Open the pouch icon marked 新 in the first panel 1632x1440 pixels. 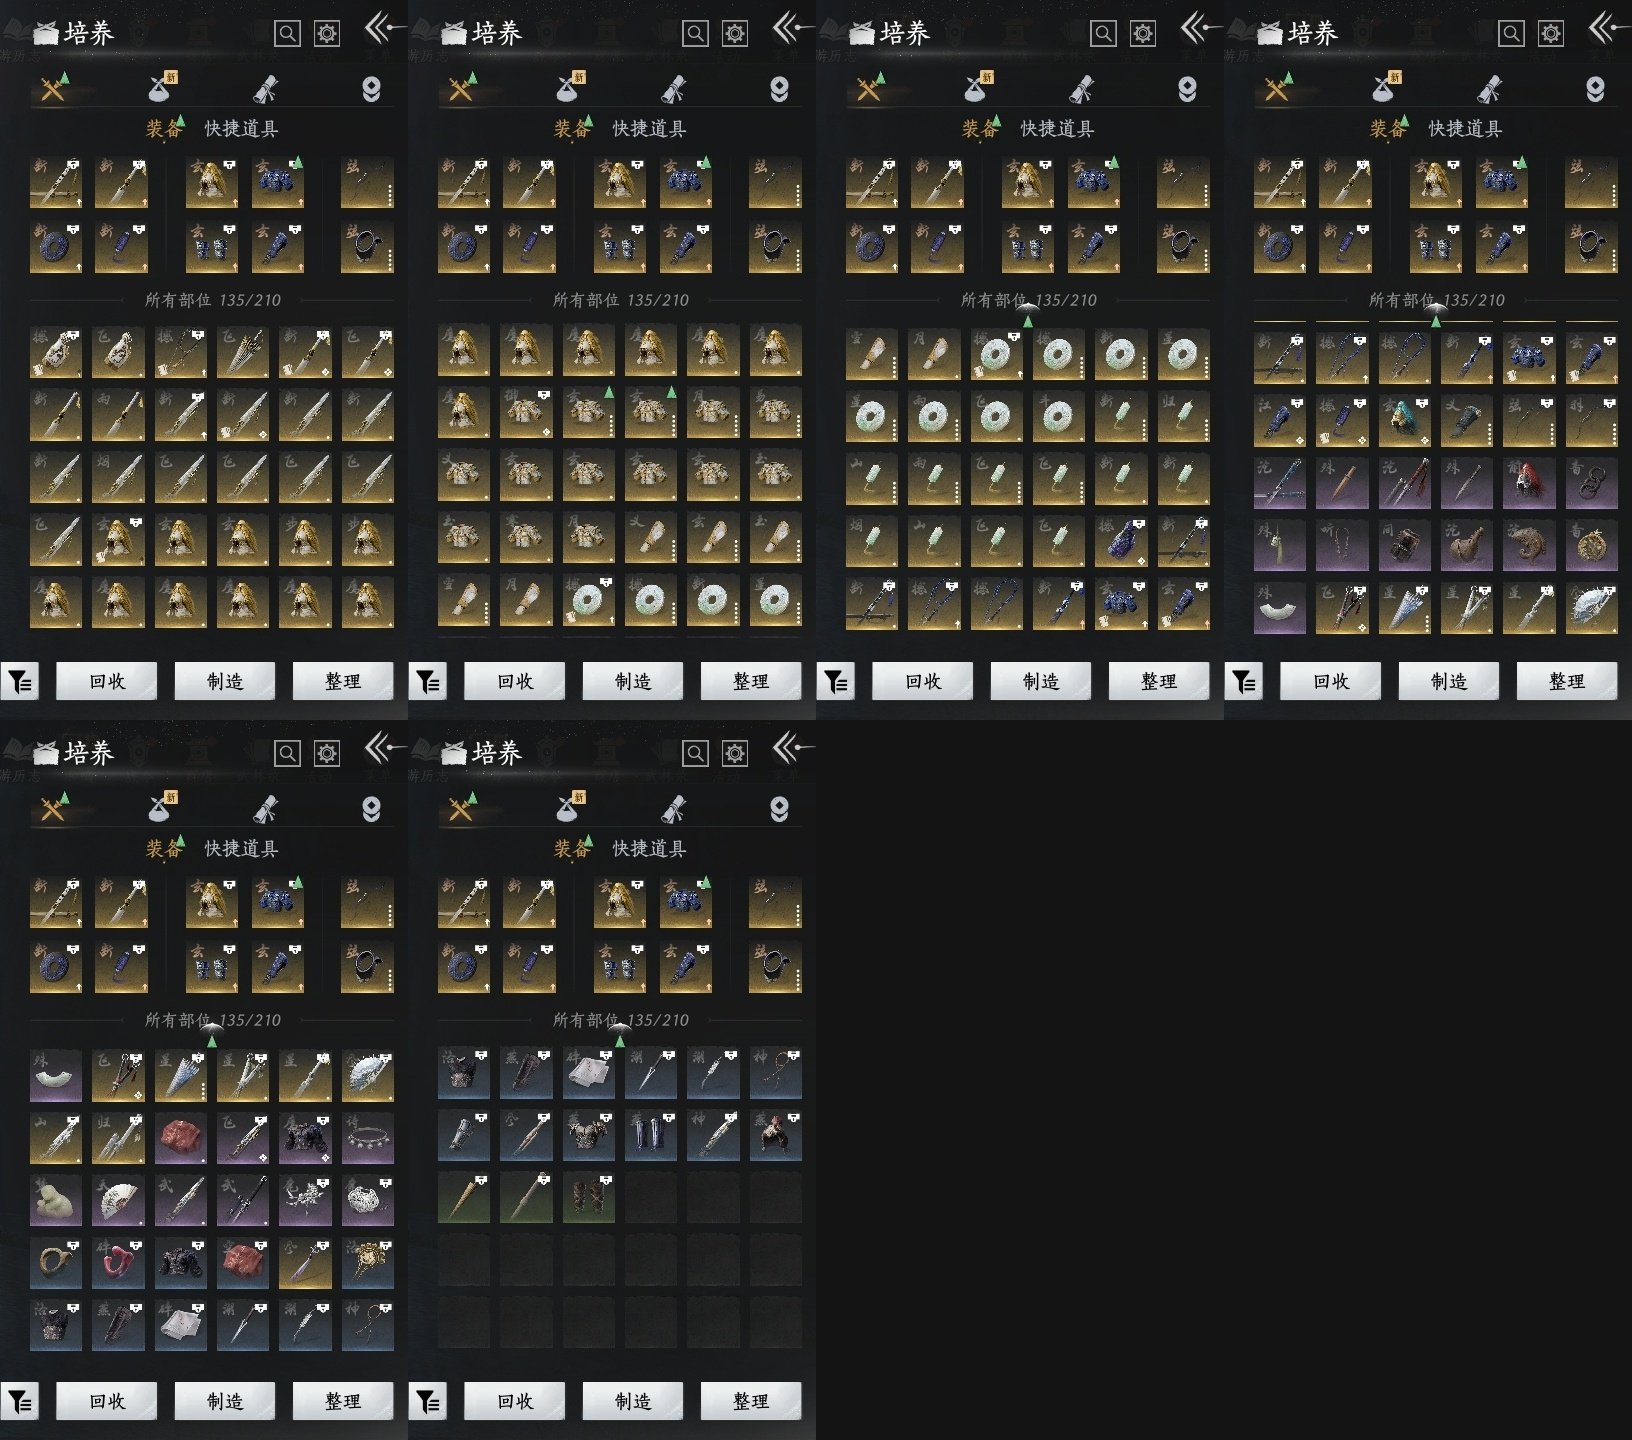(161, 88)
